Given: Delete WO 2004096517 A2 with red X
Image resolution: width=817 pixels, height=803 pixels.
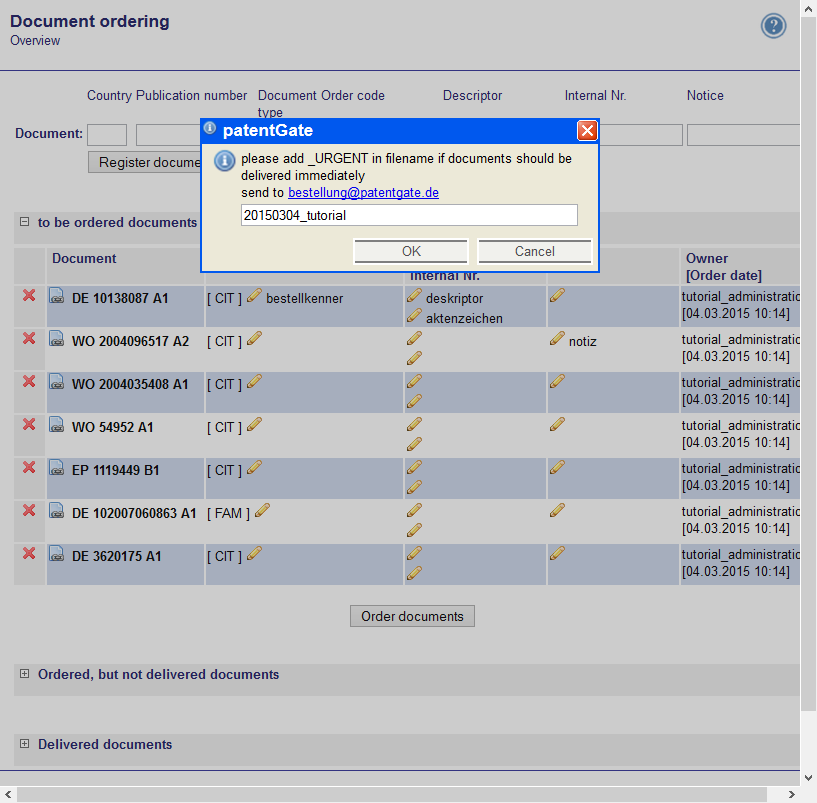Looking at the screenshot, I should point(29,339).
